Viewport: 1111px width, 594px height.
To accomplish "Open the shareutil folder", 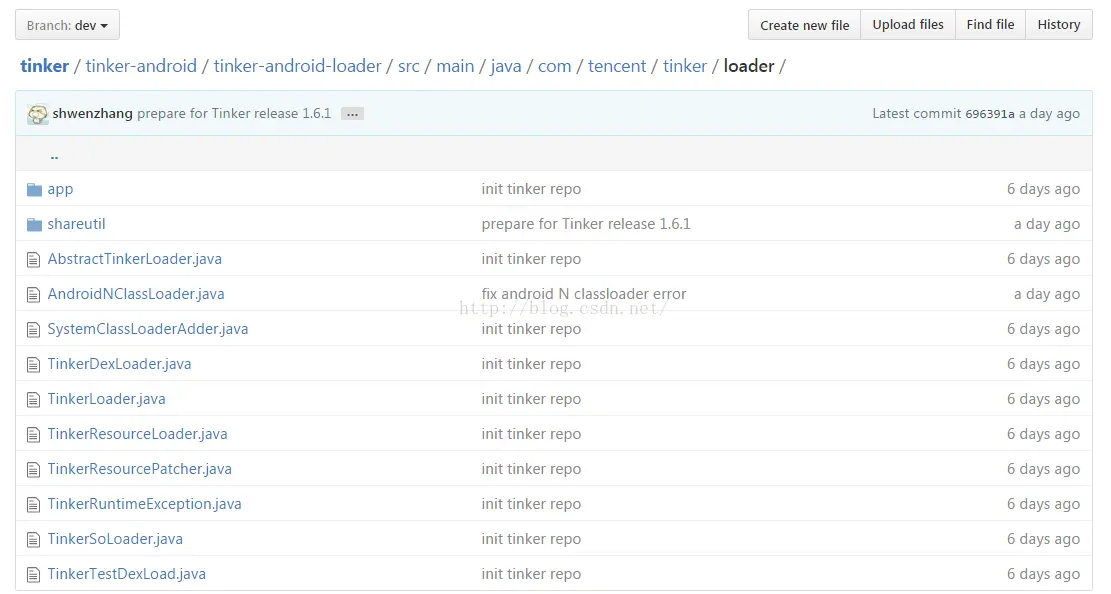I will [x=77, y=224].
